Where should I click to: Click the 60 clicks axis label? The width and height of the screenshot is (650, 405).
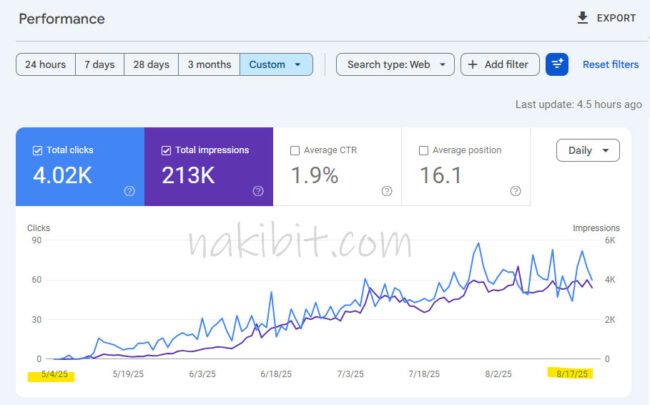[36, 280]
